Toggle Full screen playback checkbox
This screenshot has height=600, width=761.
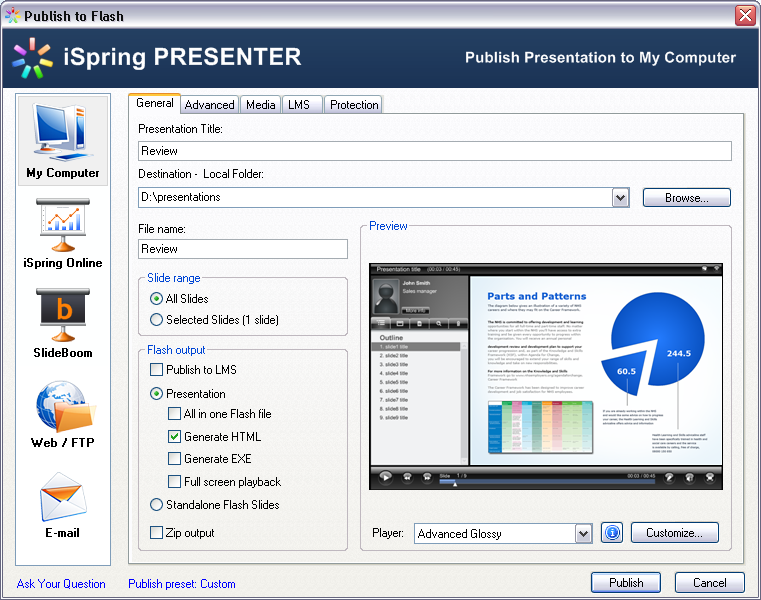[174, 482]
